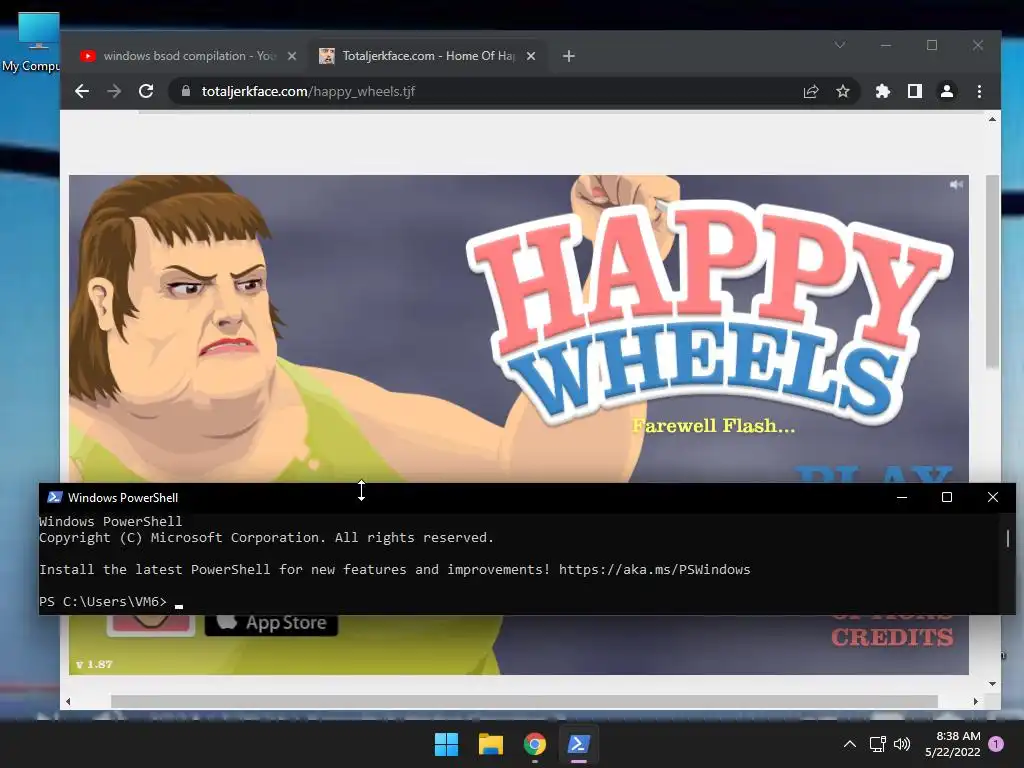Go back in Chrome browser
Image resolution: width=1024 pixels, height=768 pixels.
click(x=82, y=91)
